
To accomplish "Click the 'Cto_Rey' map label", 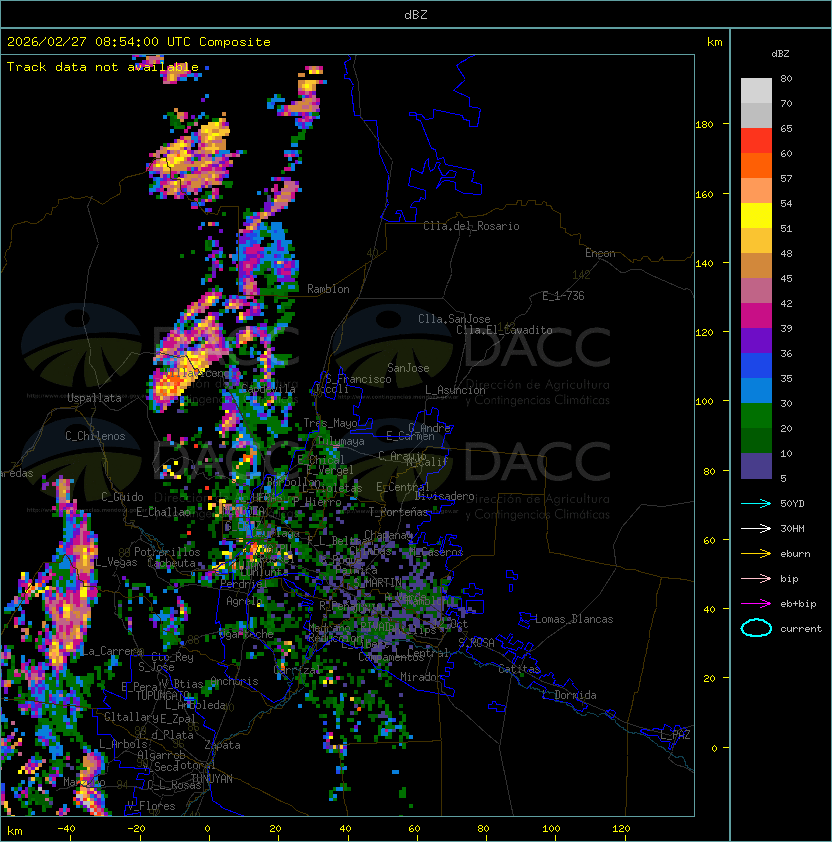I will 172,657.
